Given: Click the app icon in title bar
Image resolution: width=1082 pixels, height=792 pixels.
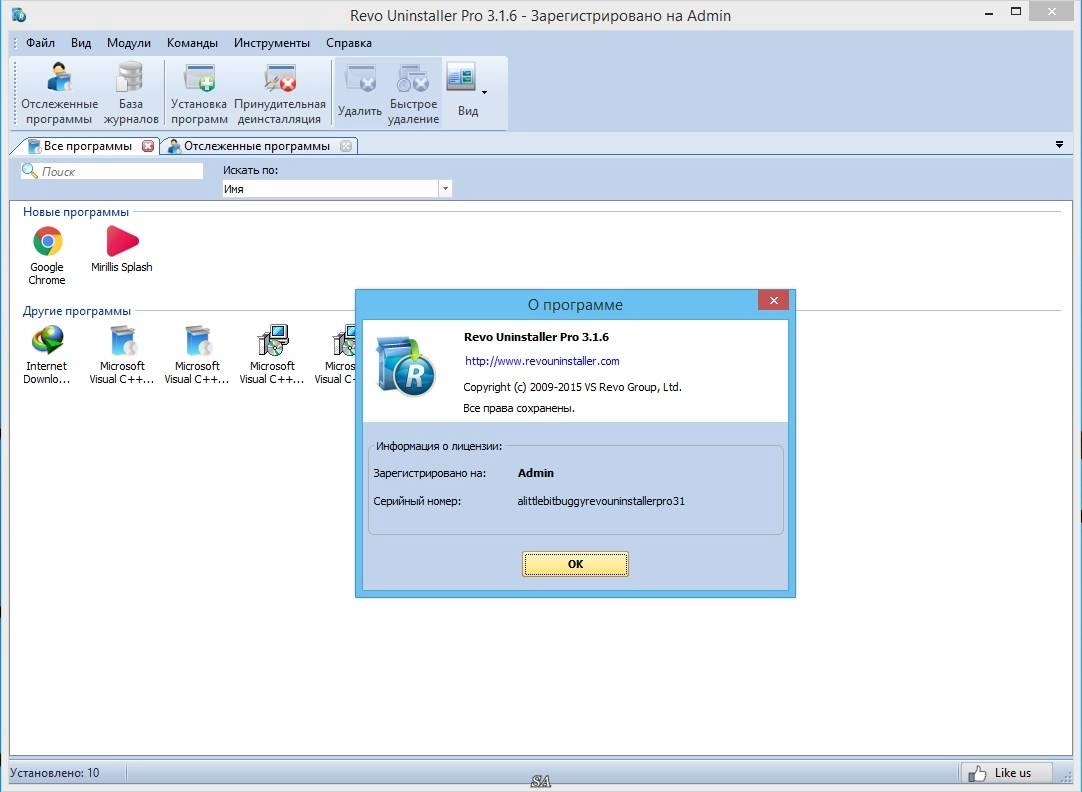Looking at the screenshot, I should tap(19, 14).
